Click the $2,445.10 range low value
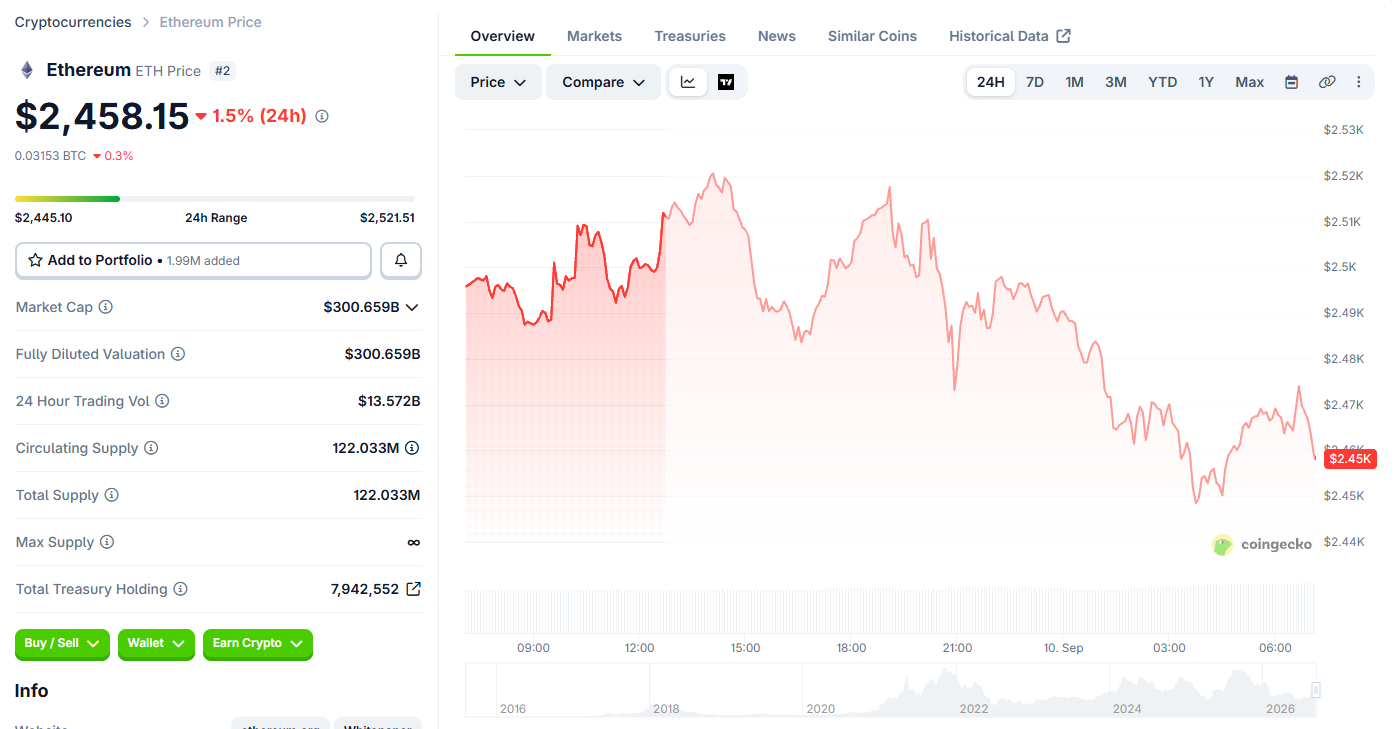Viewport: 1396px width, 729px height. pyautogui.click(x=43, y=218)
